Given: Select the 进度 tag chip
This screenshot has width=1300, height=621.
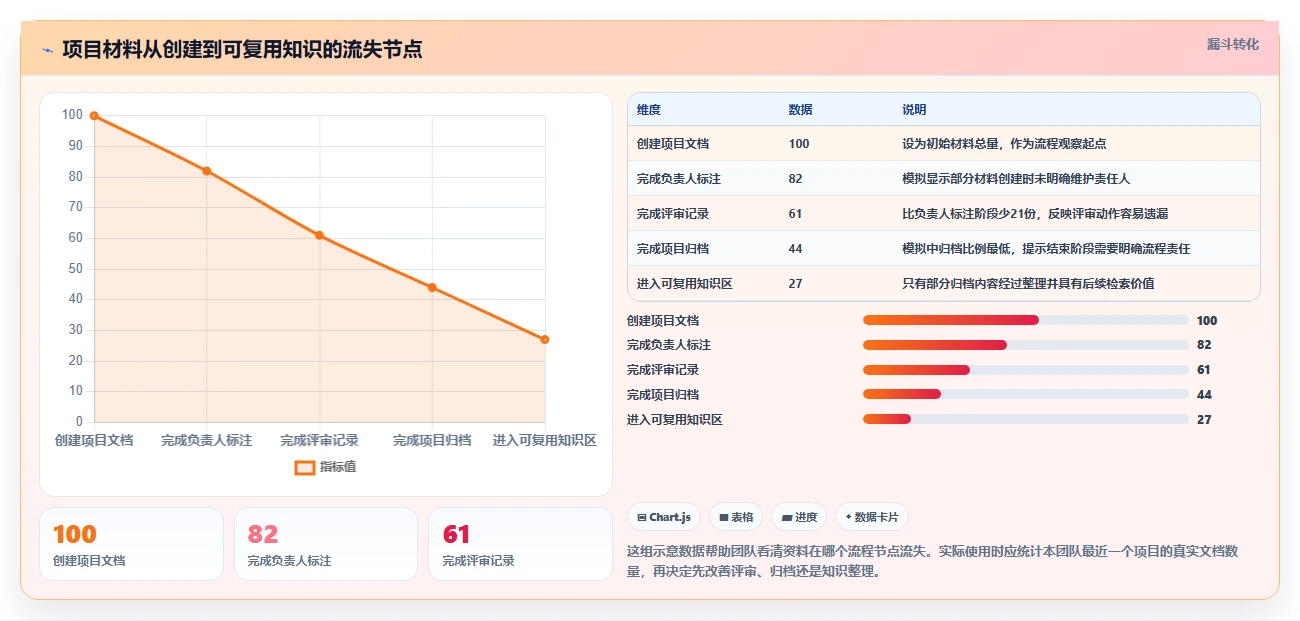Looking at the screenshot, I should pyautogui.click(x=799, y=517).
